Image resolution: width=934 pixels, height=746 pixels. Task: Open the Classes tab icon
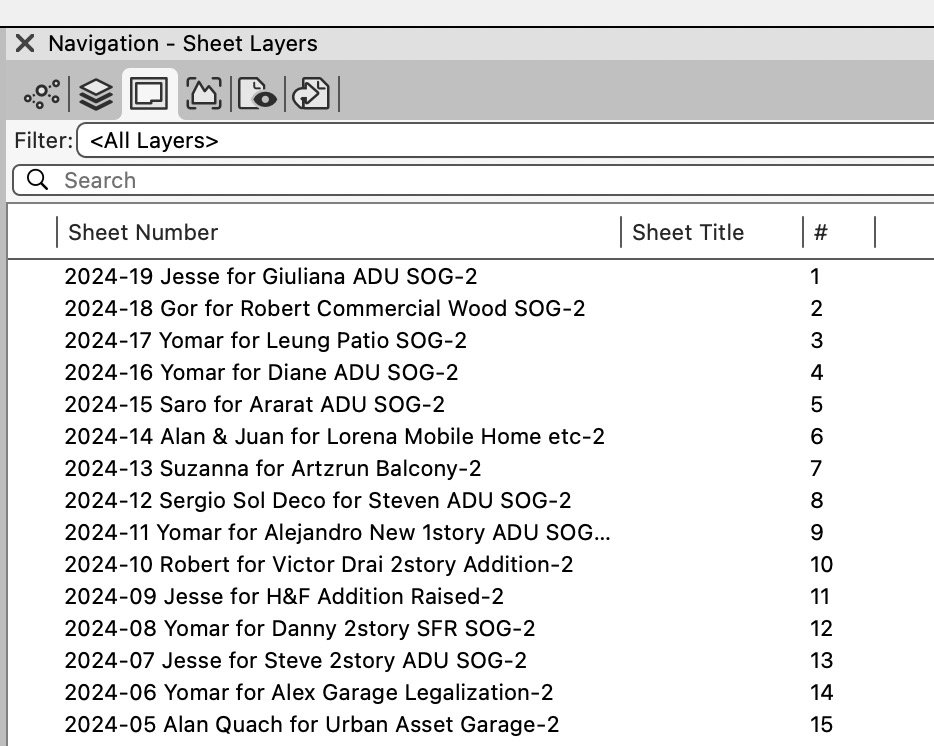click(41, 93)
